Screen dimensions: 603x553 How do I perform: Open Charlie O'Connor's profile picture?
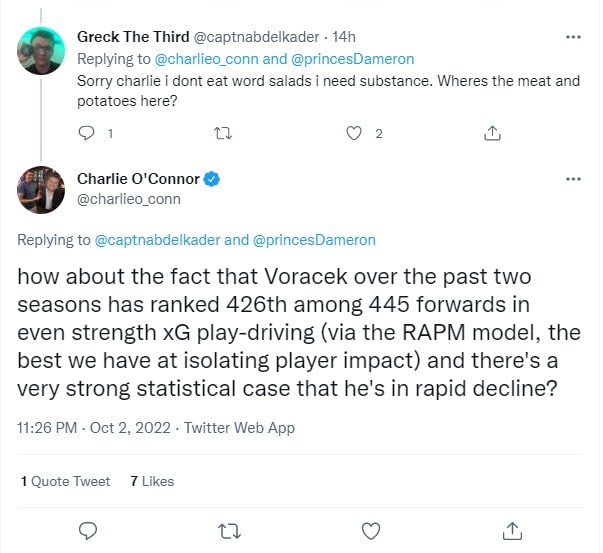41,189
